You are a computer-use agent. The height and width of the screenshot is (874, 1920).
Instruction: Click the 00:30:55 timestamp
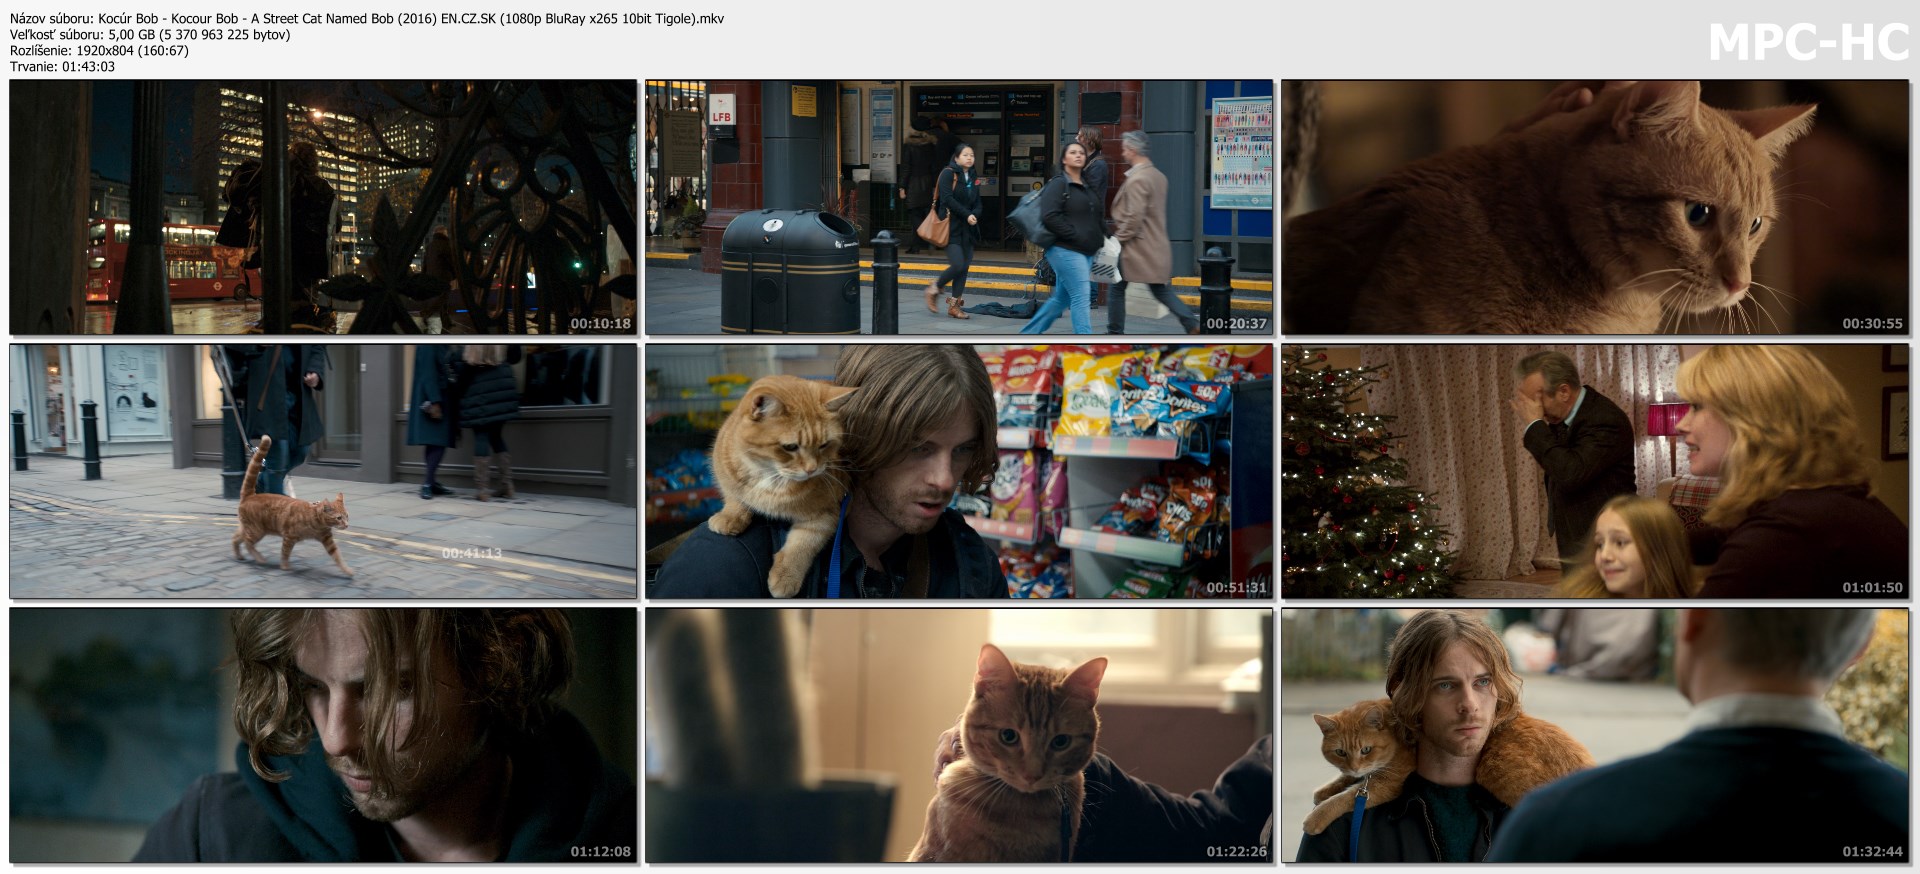(x=1872, y=324)
